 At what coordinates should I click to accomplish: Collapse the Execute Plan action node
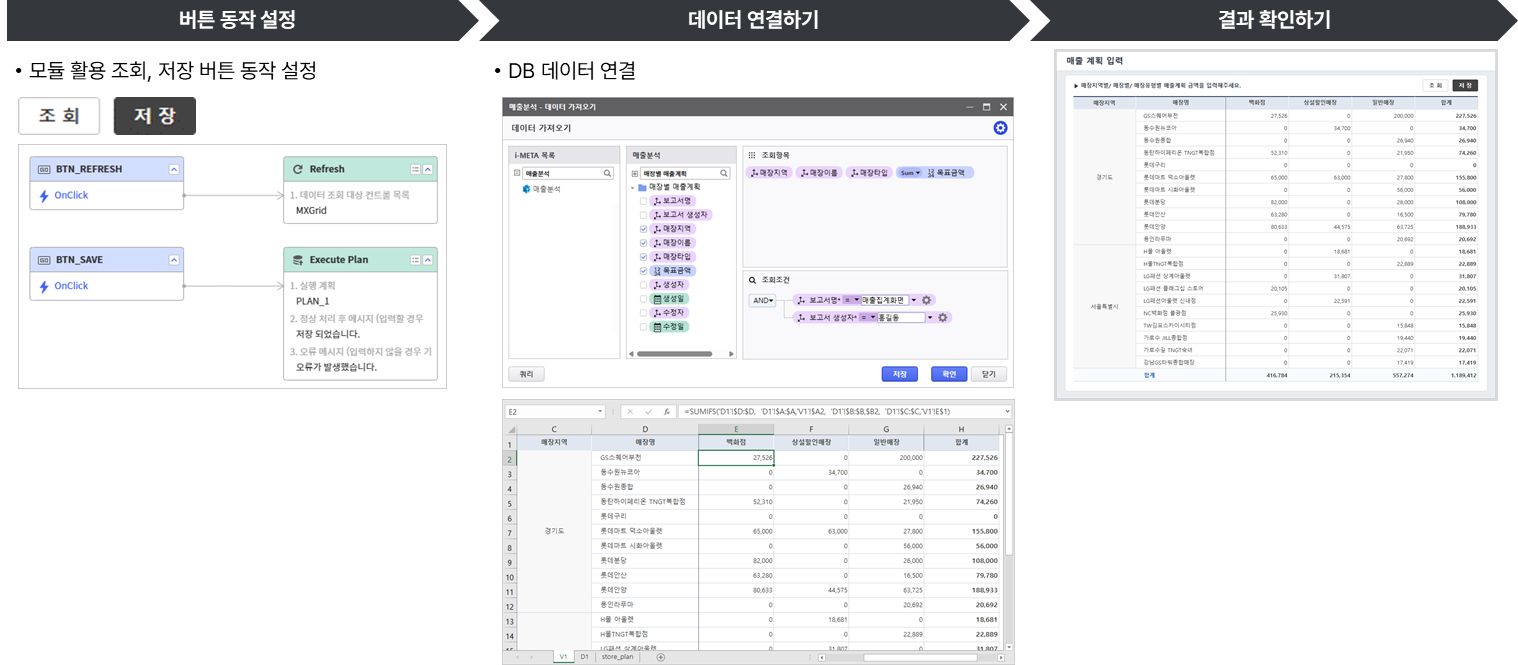pyautogui.click(x=428, y=260)
